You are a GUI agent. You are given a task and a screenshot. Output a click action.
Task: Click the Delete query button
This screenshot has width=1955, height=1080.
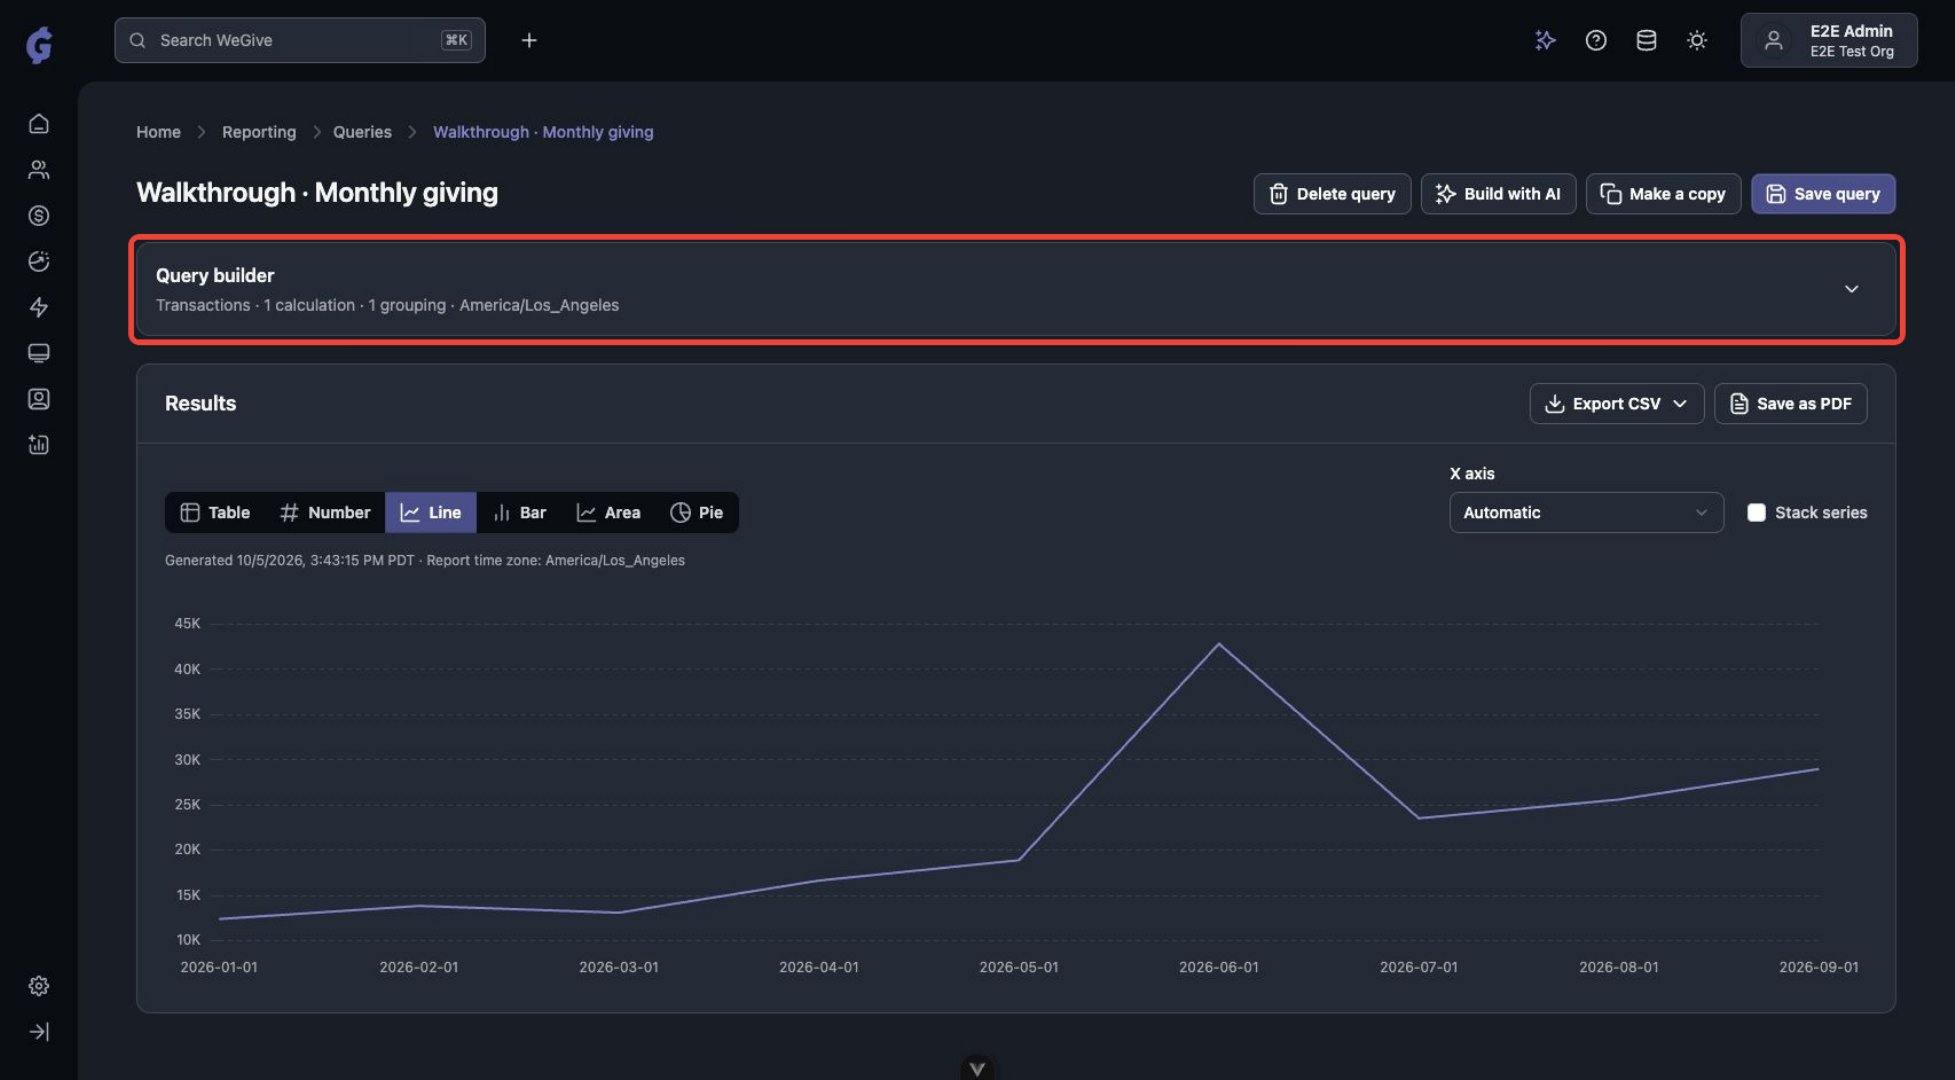[x=1332, y=194]
